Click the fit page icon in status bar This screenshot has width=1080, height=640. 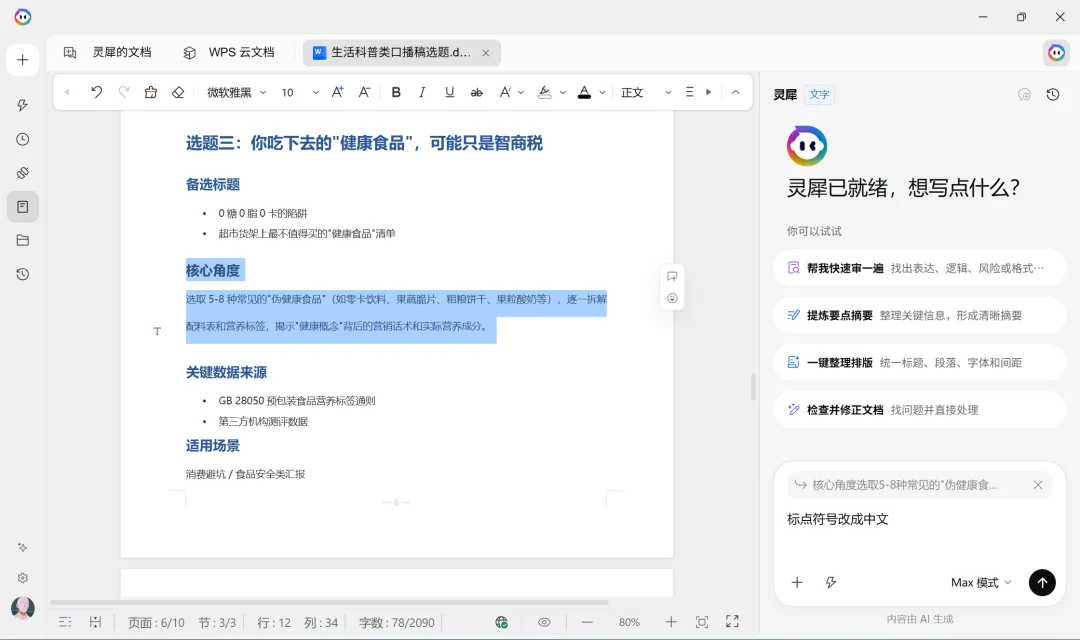(702, 622)
